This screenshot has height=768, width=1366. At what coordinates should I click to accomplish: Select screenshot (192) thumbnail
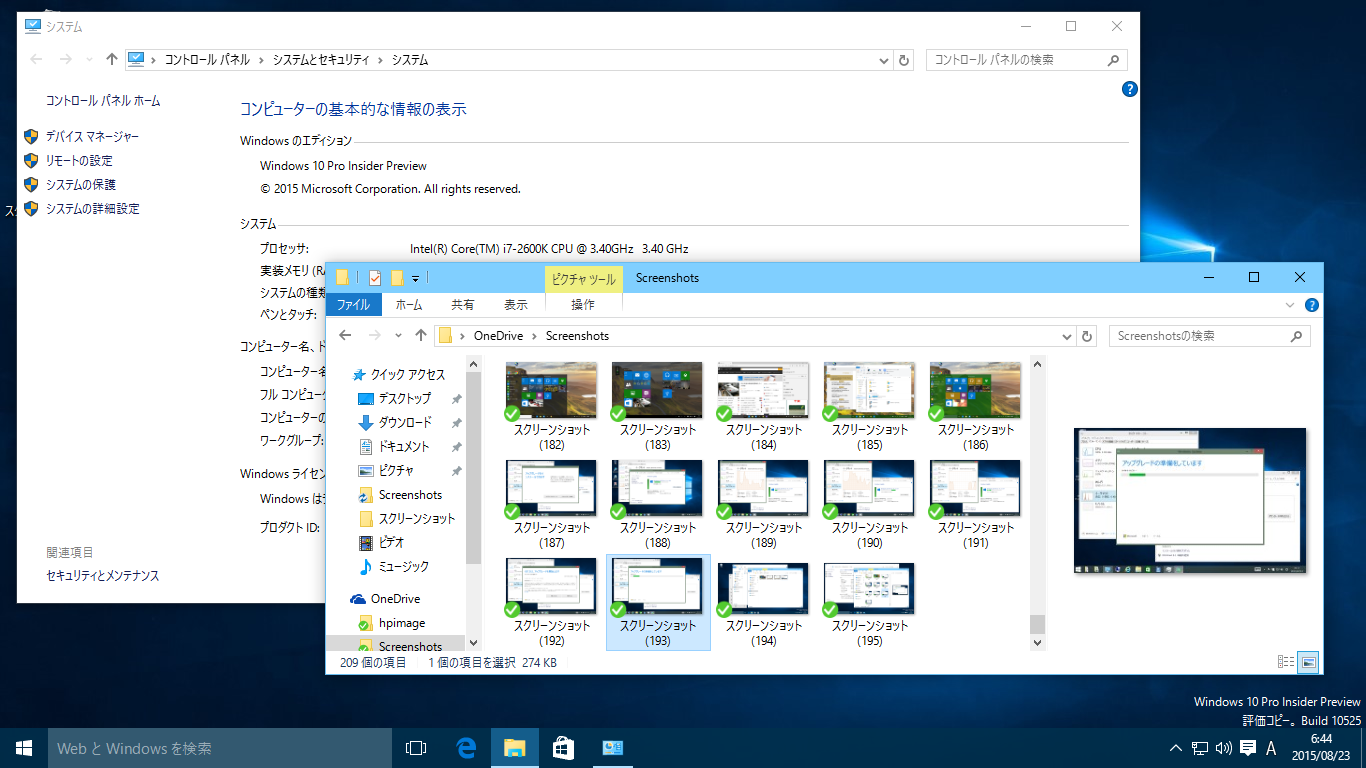click(551, 602)
